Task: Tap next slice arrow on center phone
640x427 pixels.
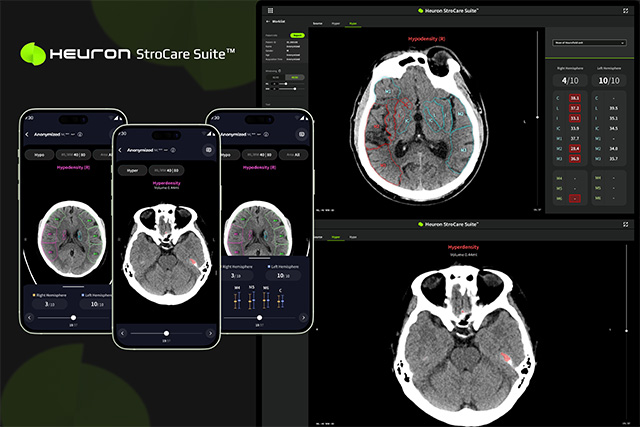Action: tap(208, 332)
